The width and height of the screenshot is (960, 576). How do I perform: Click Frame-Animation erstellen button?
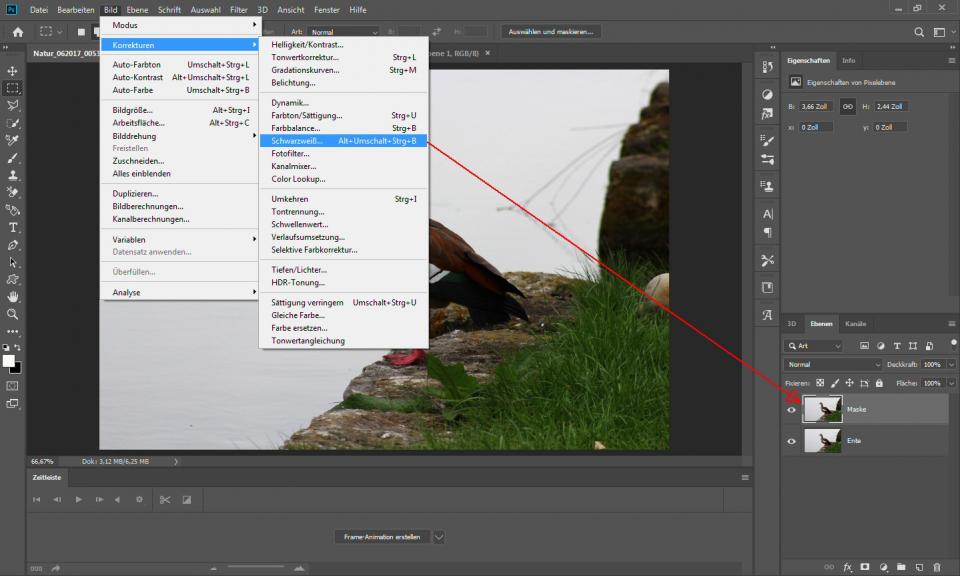click(x=381, y=537)
